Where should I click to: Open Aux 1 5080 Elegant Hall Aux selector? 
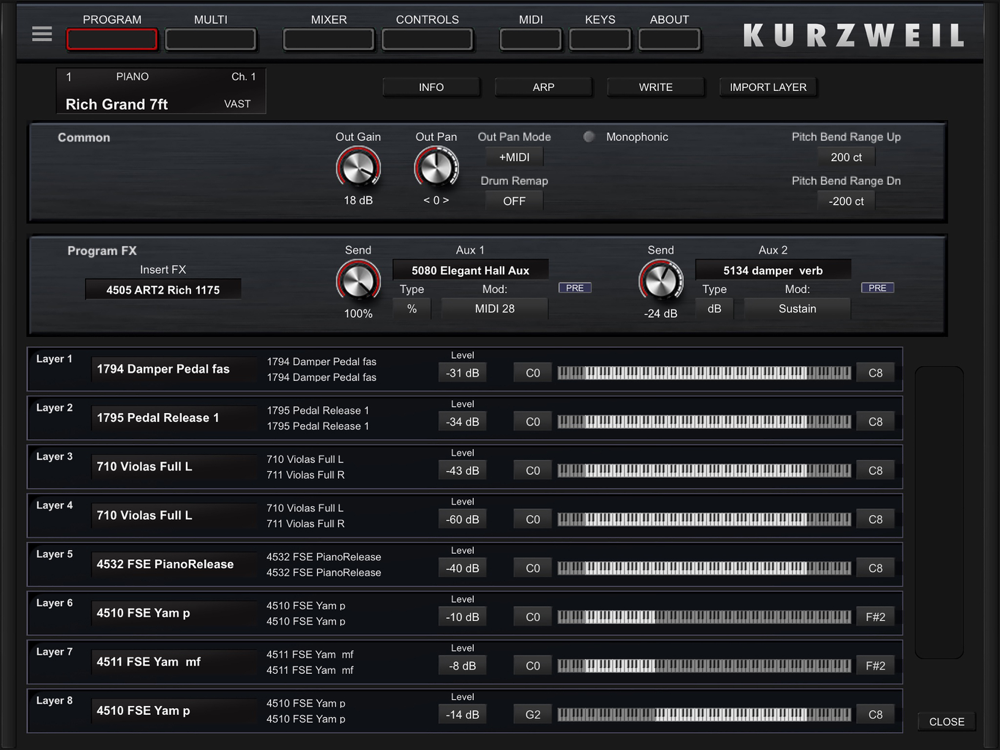point(471,270)
